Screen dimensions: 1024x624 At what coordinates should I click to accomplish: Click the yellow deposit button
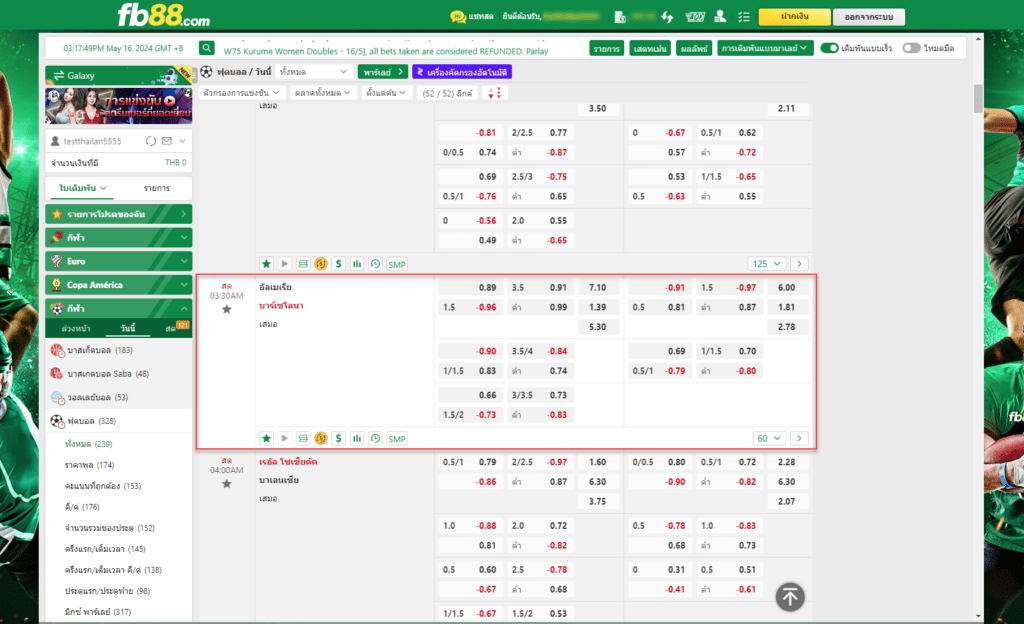click(794, 16)
